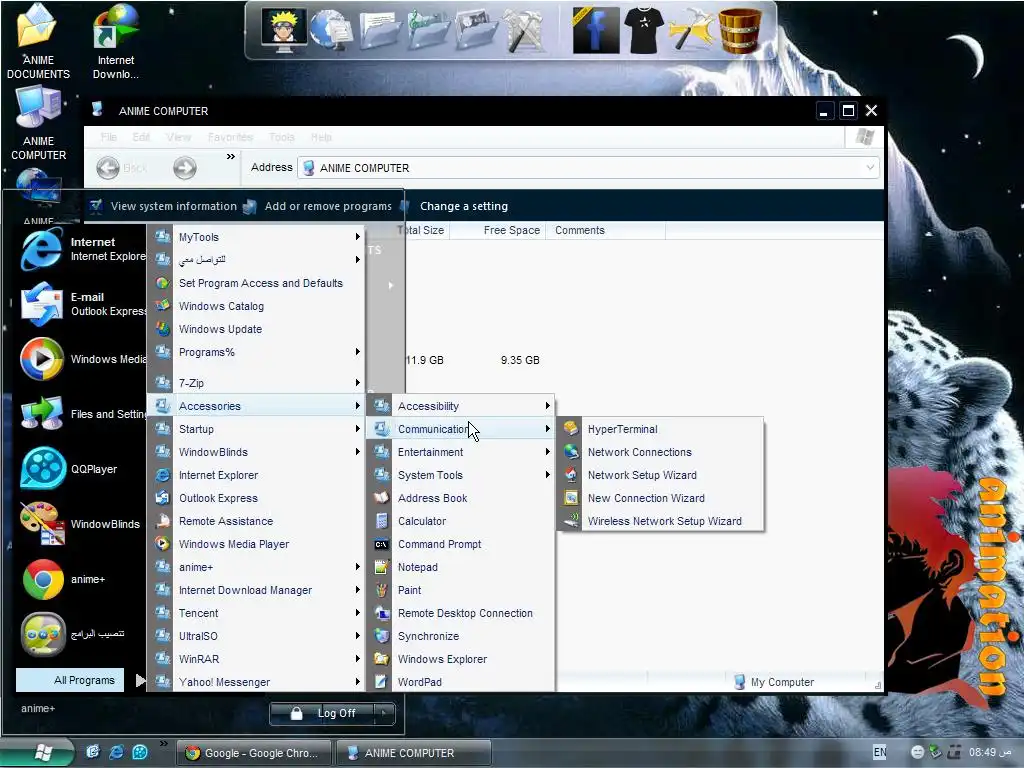
Task: Click the Internet Explorer quick launch icon
Action: [116, 752]
